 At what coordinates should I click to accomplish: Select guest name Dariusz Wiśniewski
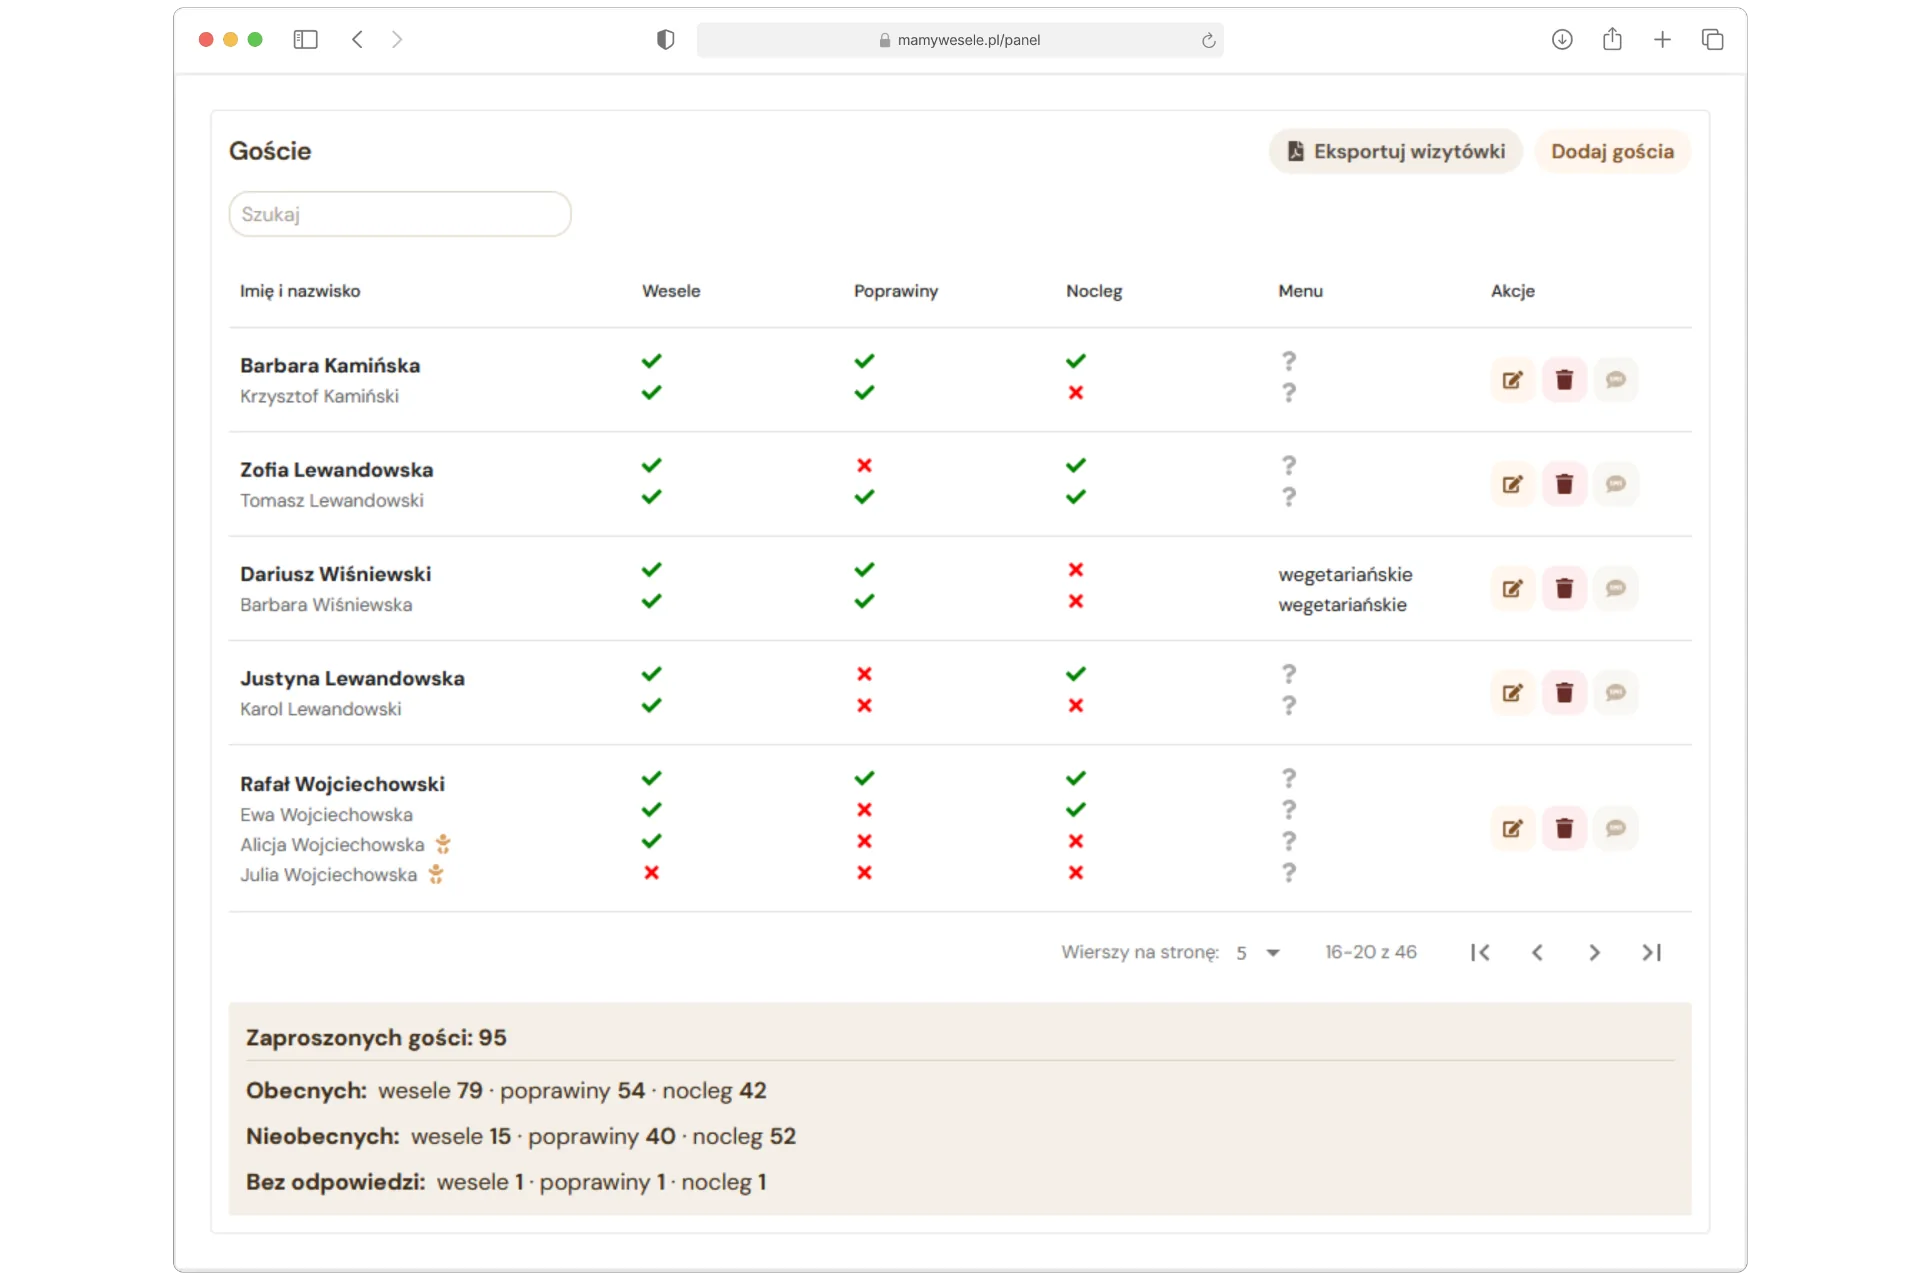(x=335, y=574)
